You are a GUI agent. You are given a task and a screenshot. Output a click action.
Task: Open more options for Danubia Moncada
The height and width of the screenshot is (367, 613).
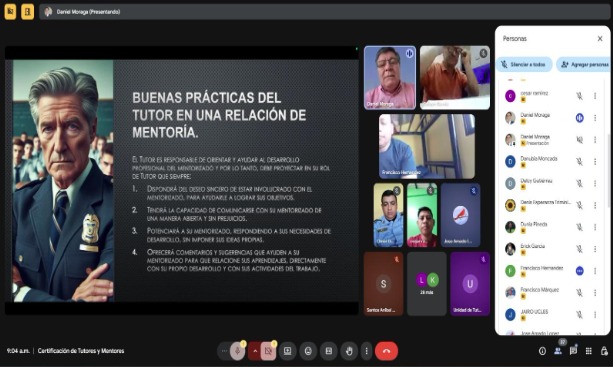tap(595, 161)
